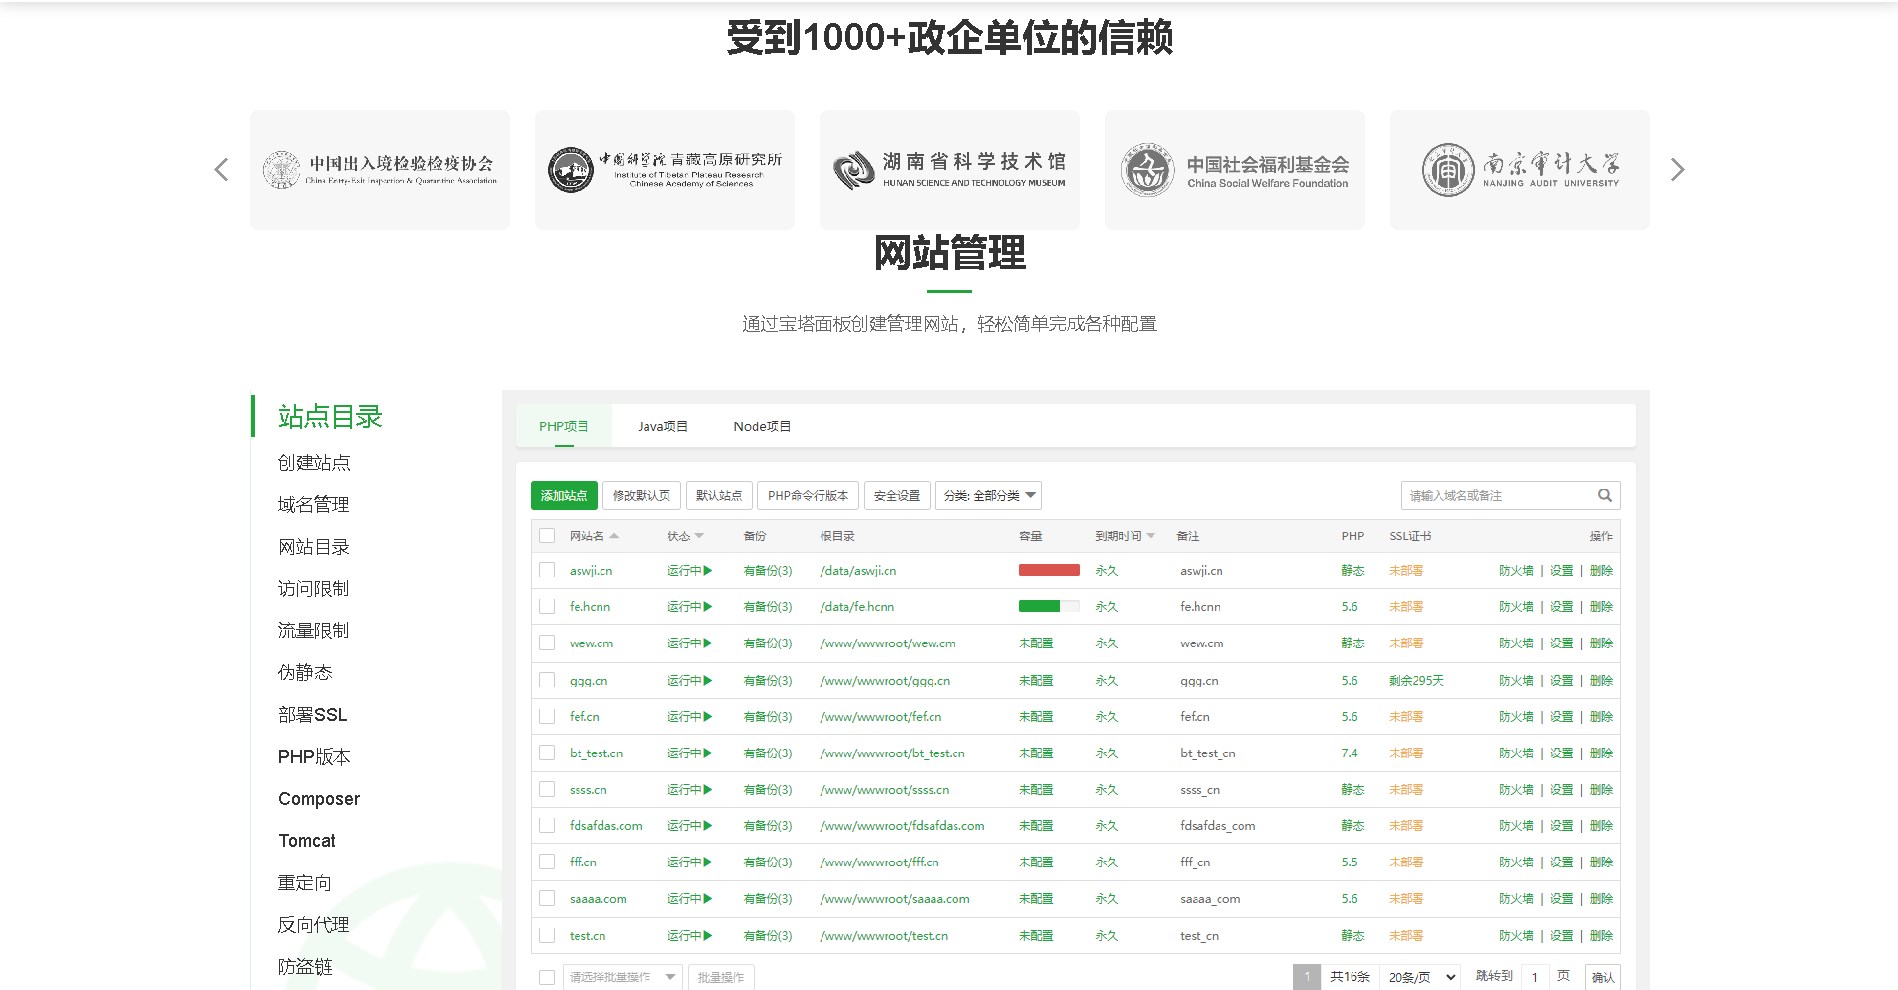1898x990 pixels.
Task: Open the 请选择批量操作 dropdown
Action: [622, 977]
